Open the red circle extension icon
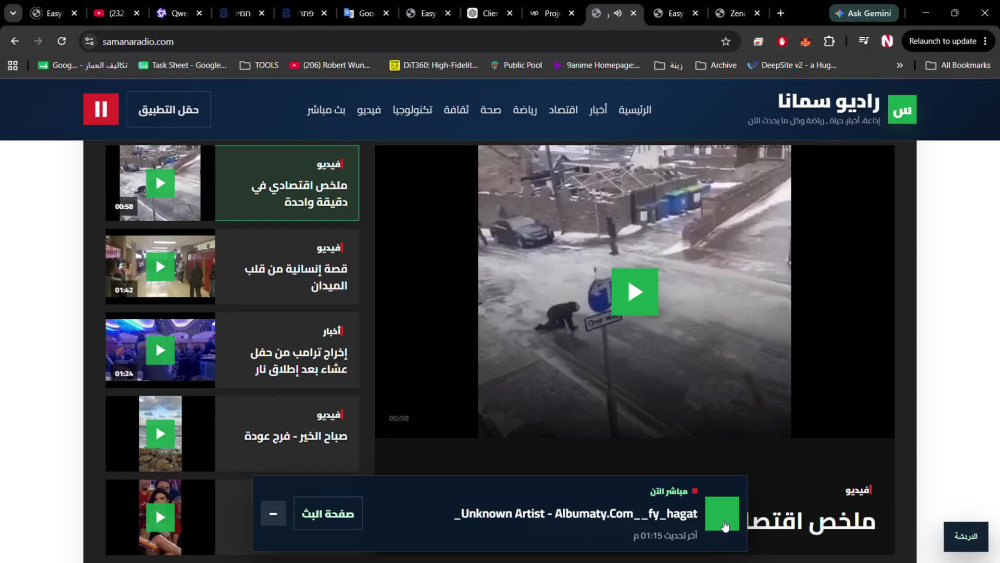1000x563 pixels. (x=782, y=41)
